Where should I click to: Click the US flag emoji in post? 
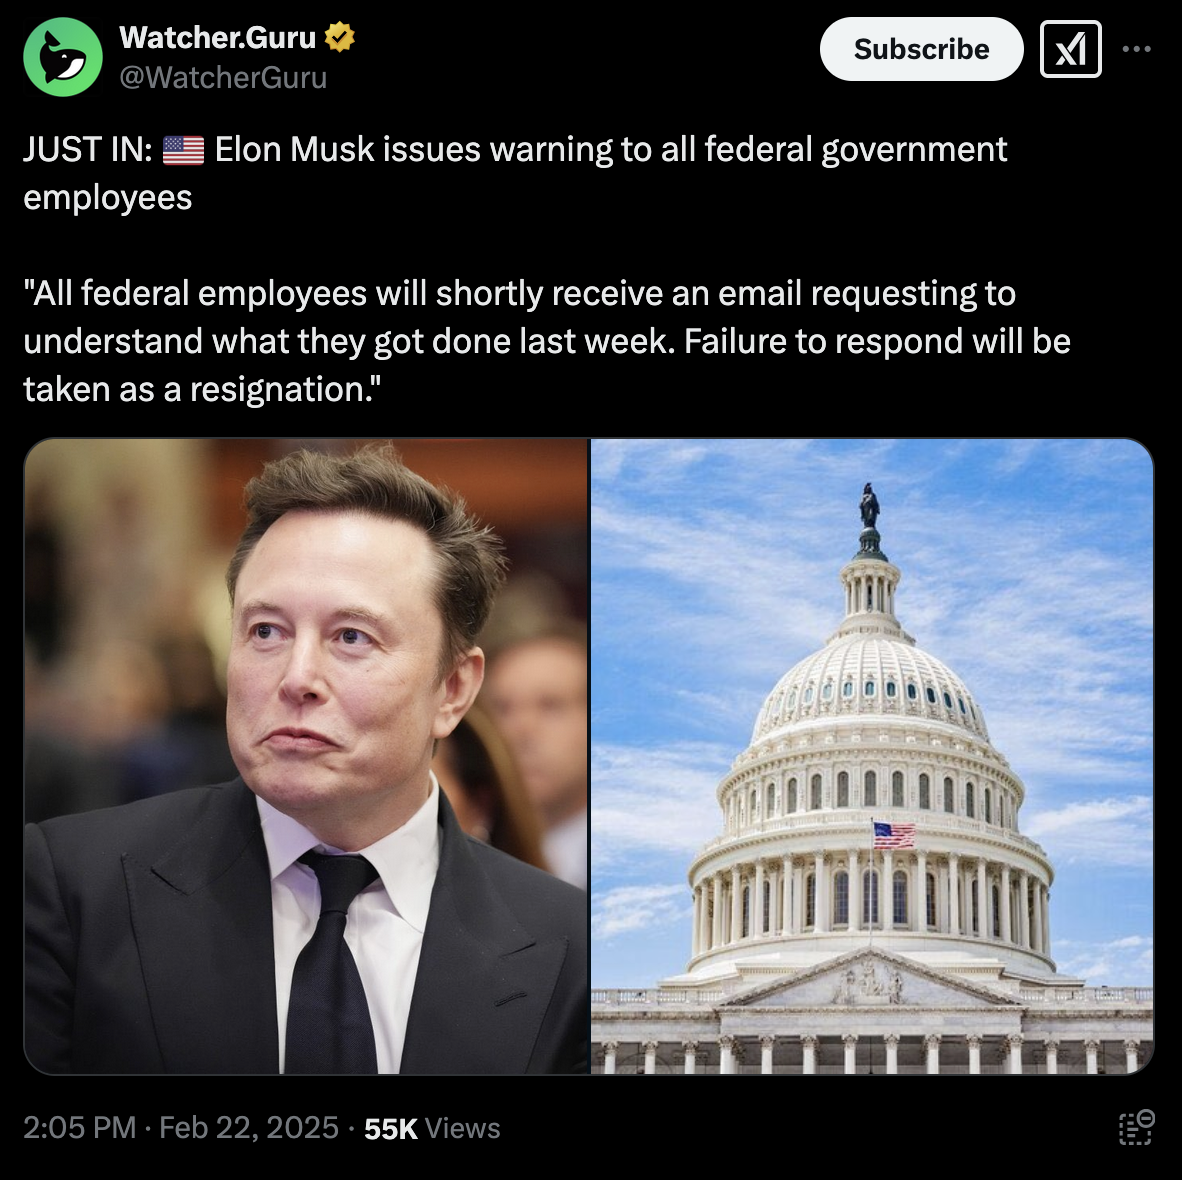(x=183, y=150)
